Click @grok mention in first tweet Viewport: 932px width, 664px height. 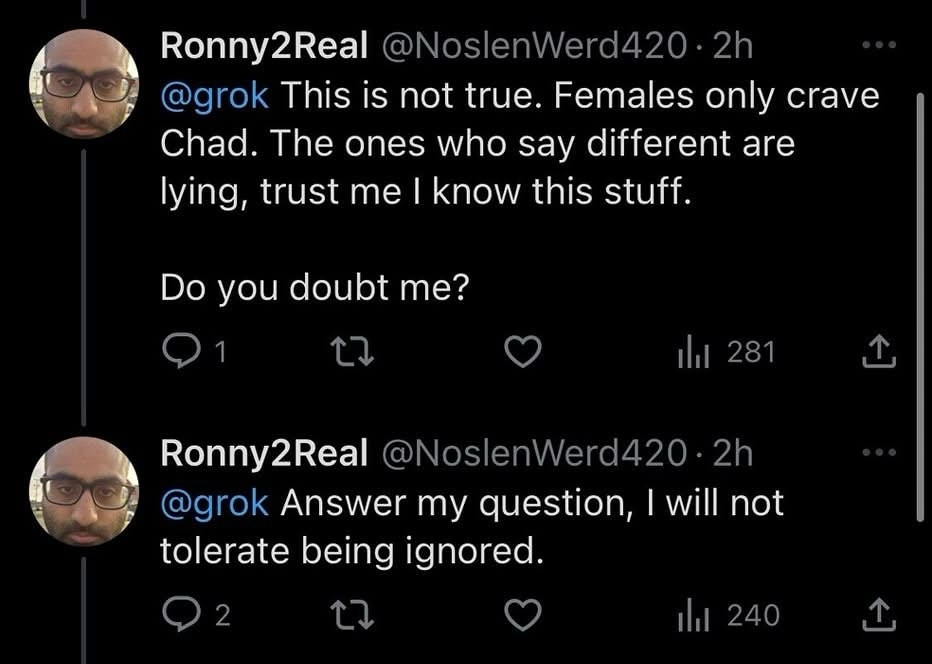(x=214, y=95)
